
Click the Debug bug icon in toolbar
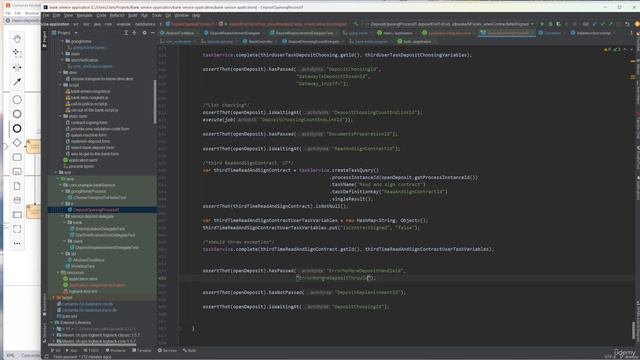click(550, 24)
